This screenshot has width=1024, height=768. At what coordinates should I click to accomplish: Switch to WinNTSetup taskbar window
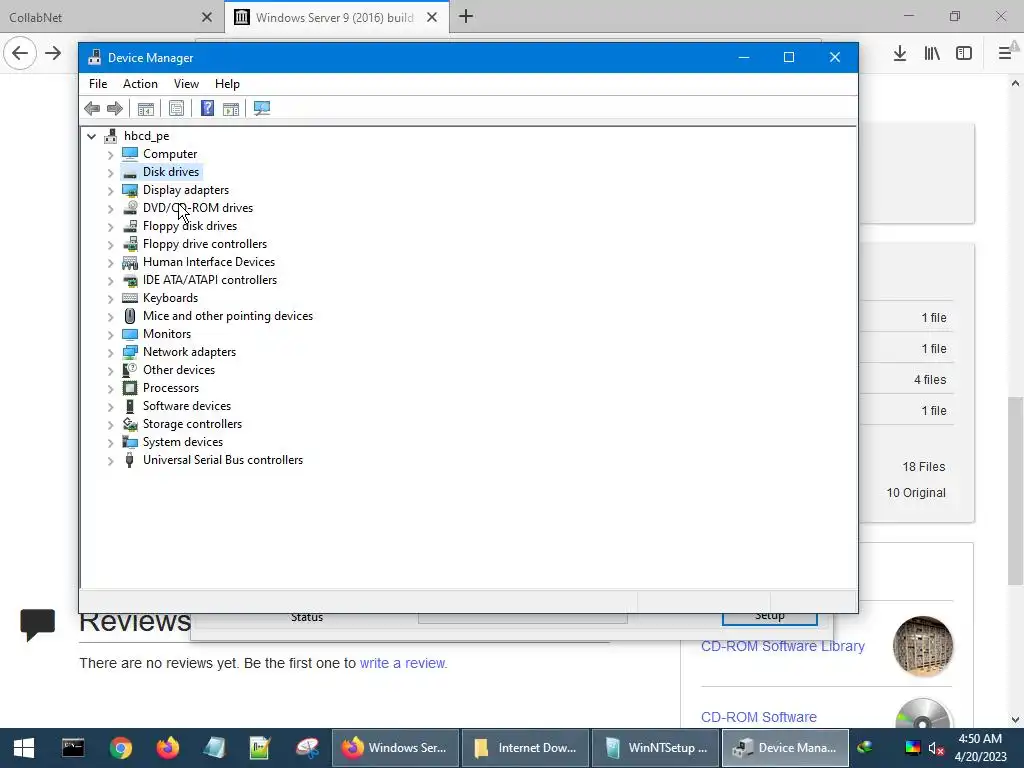[654, 748]
